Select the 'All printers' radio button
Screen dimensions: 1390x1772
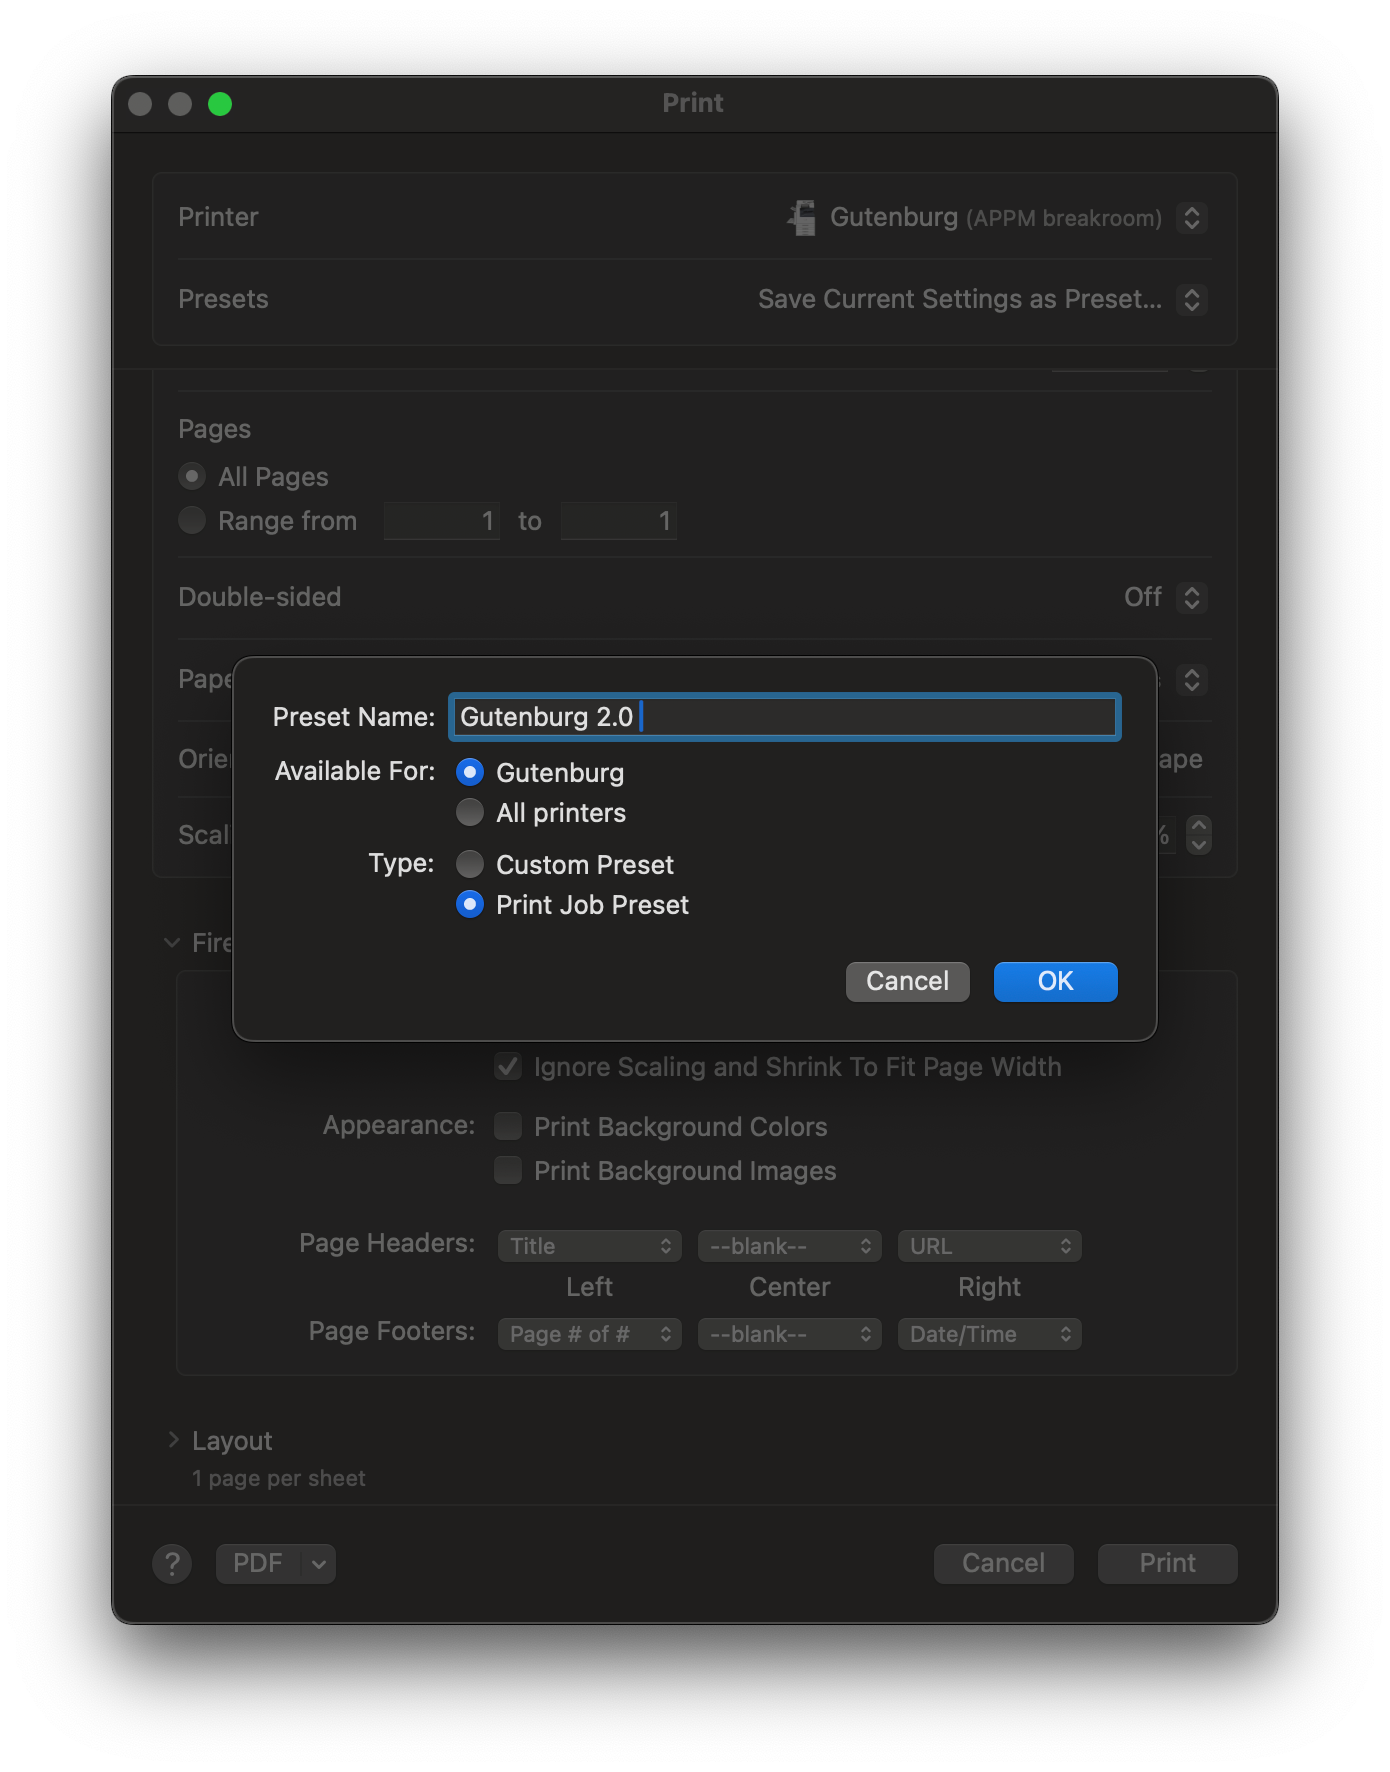tap(470, 812)
